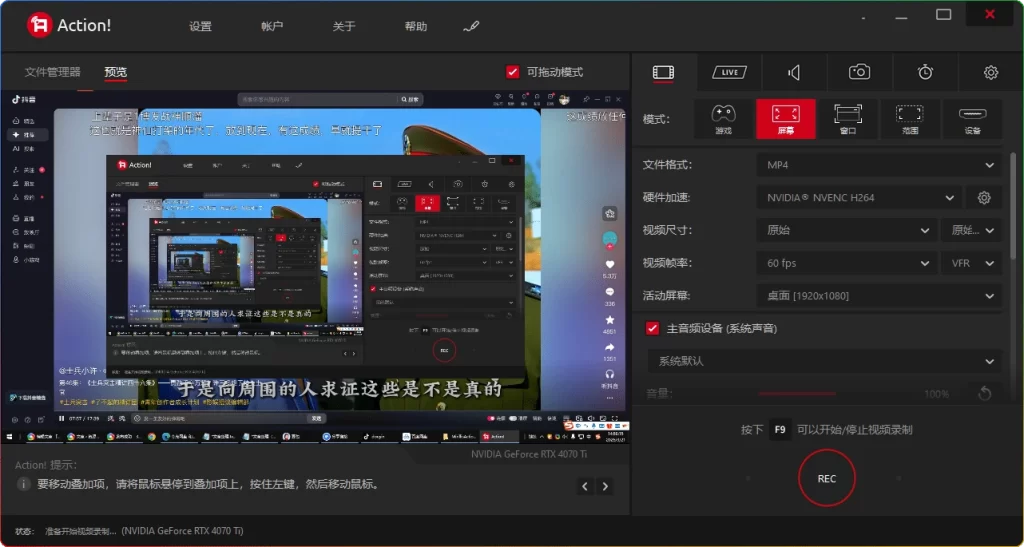The image size is (1024, 547).
Task: Select the 游戏 game recording mode
Action: (x=723, y=119)
